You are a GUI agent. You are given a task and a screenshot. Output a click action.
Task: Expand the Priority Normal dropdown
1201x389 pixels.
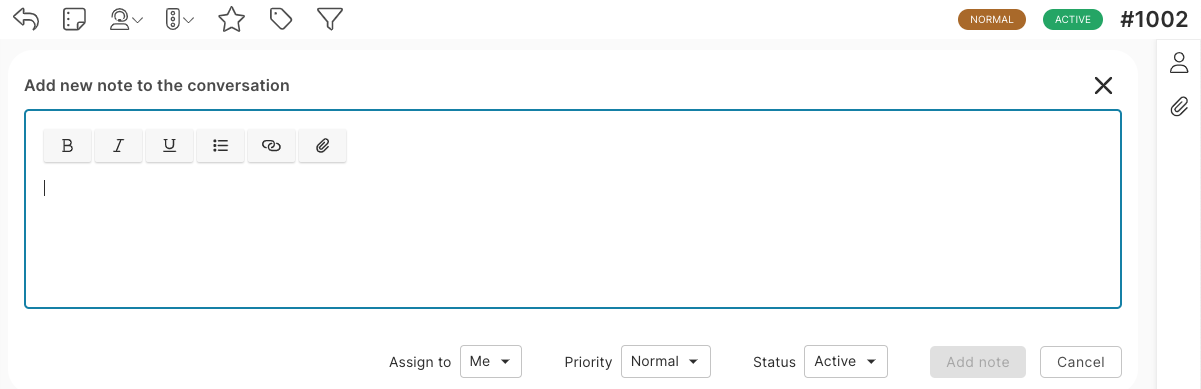coord(666,362)
